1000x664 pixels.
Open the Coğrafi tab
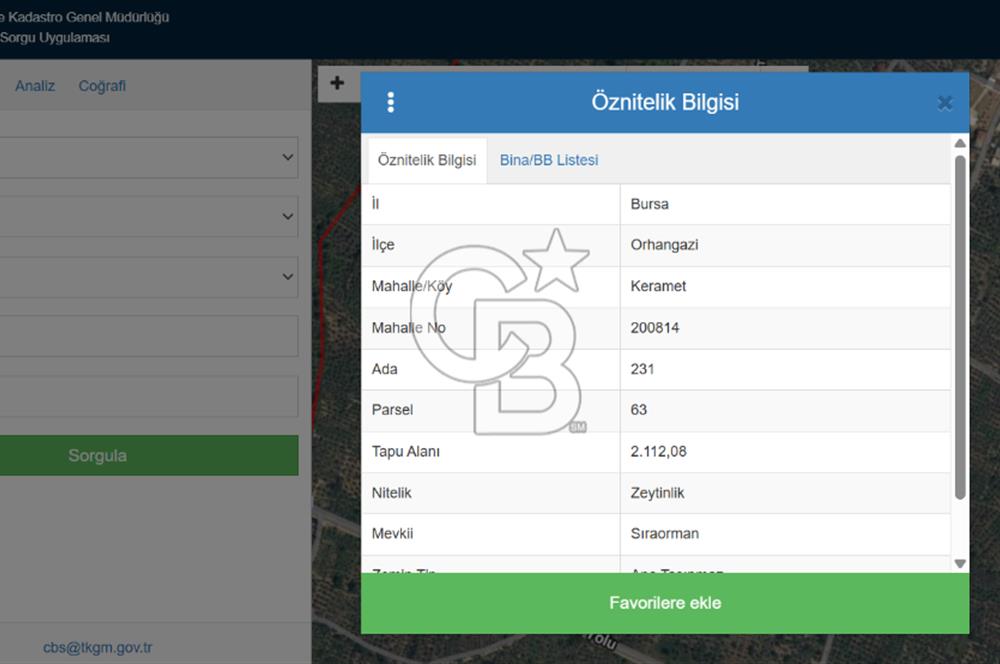click(102, 86)
